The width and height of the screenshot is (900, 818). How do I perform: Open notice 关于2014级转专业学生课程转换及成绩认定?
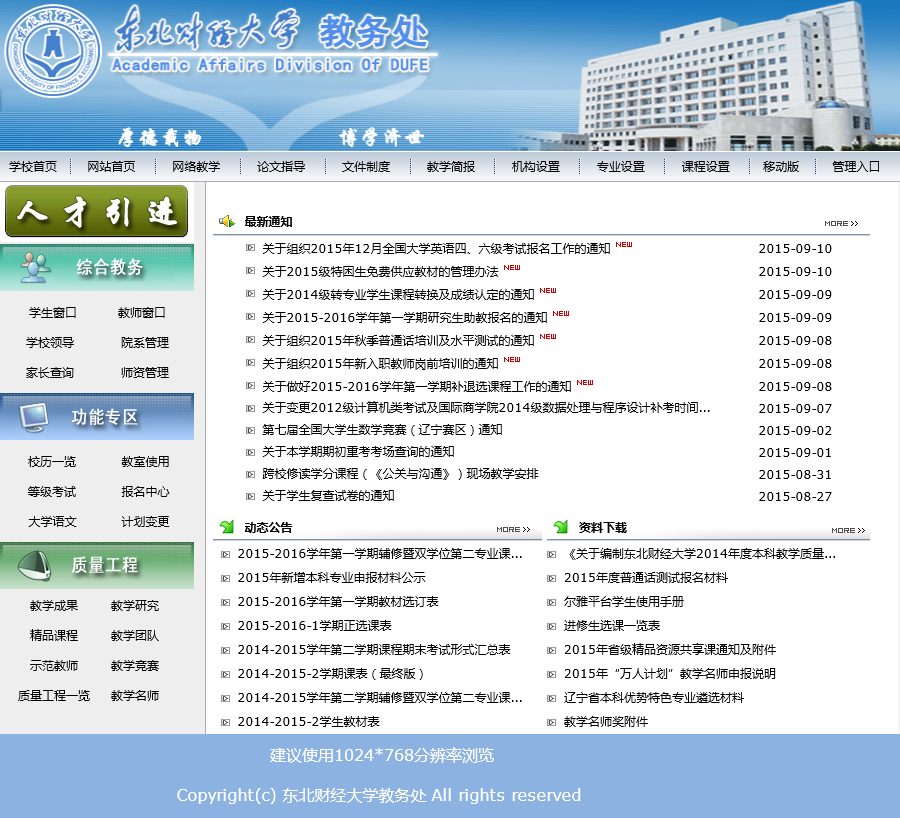point(398,294)
